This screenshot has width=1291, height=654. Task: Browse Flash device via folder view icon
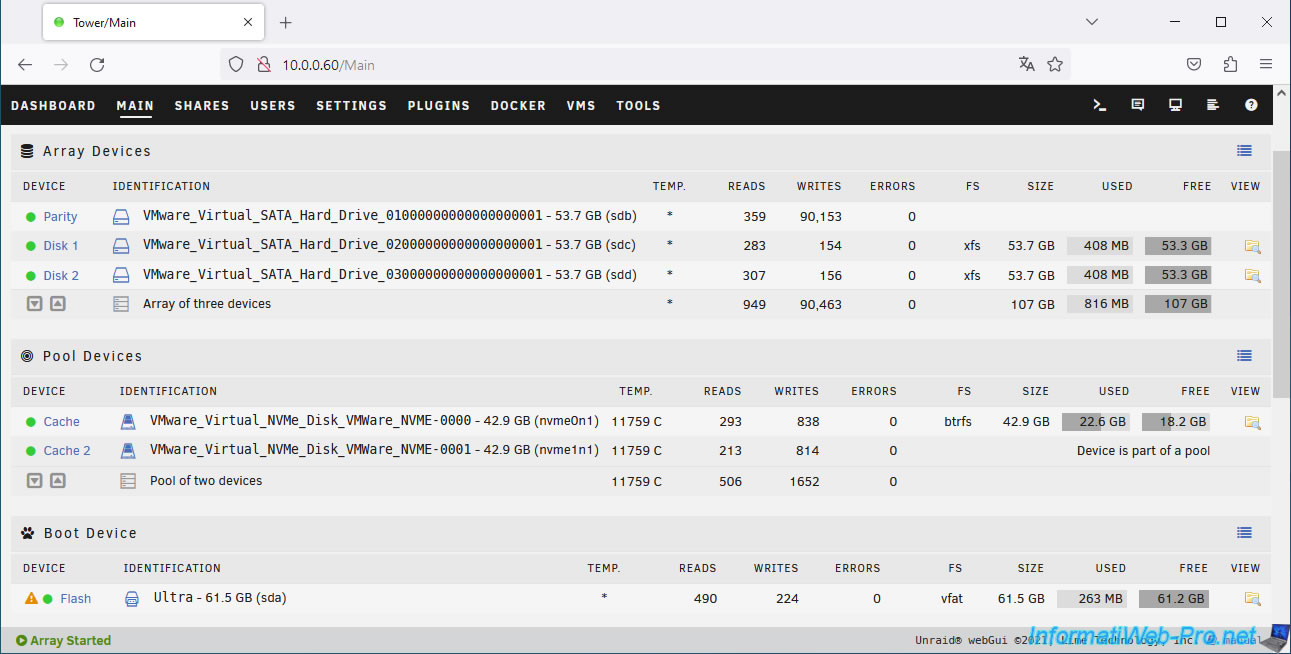(1252, 599)
